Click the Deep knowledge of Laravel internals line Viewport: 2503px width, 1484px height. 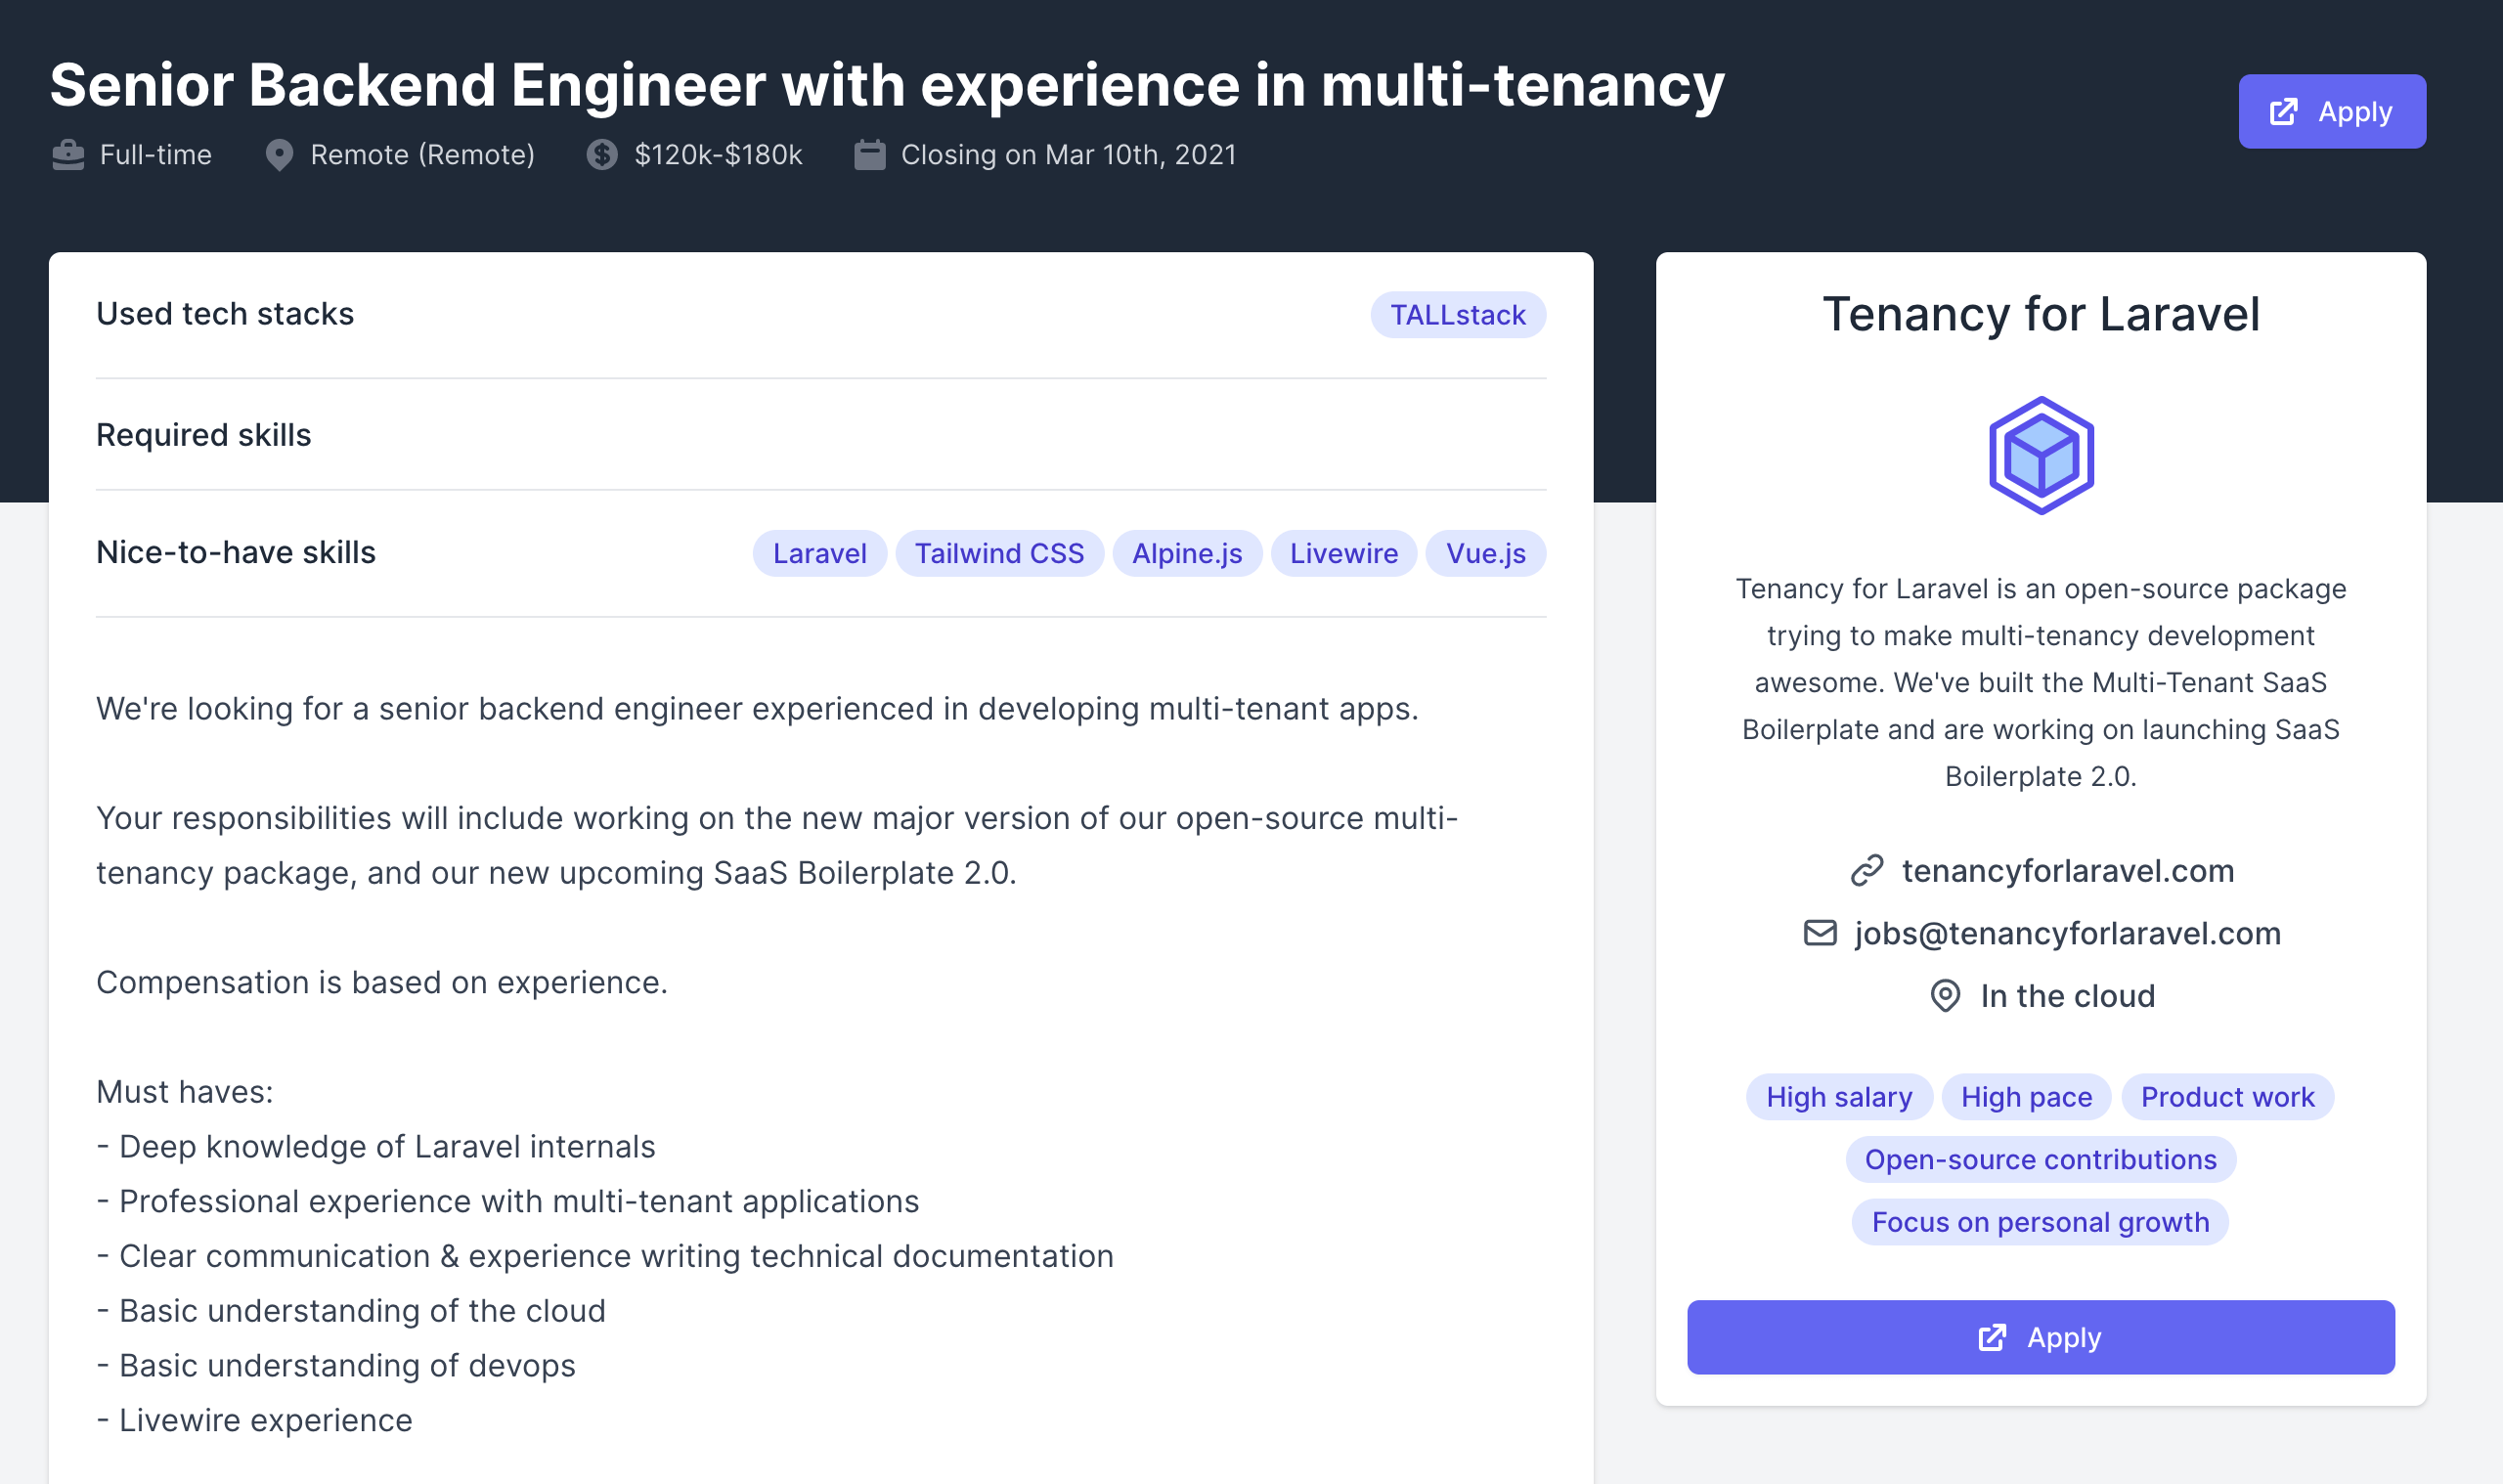tap(375, 1146)
